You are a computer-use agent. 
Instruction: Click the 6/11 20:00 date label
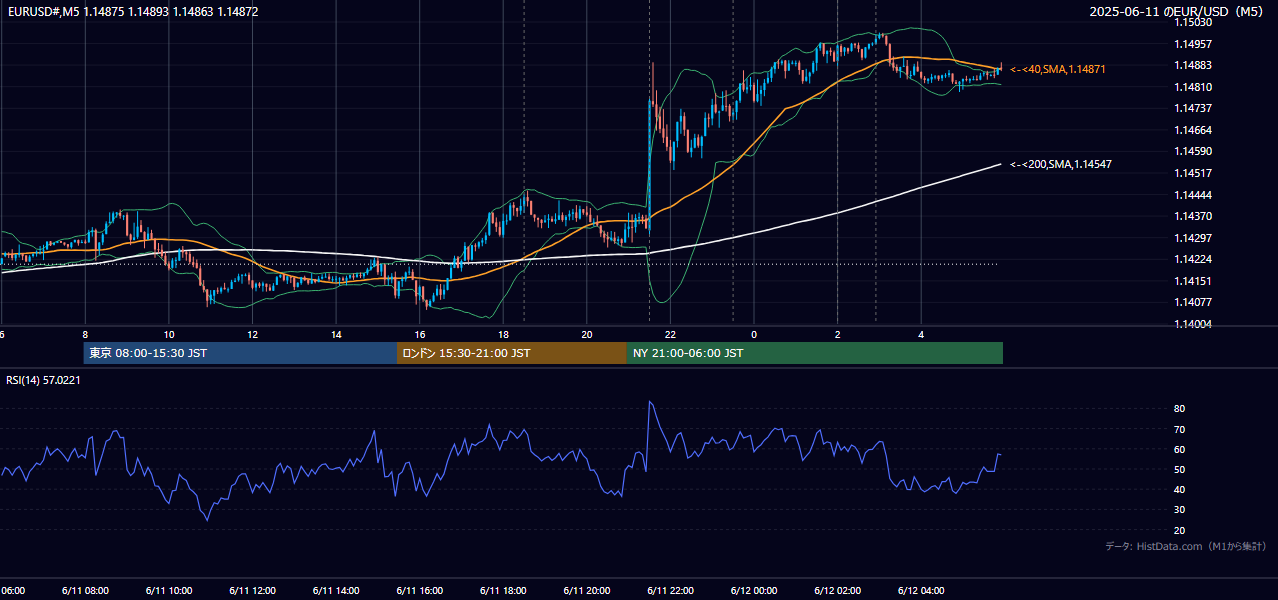click(586, 591)
